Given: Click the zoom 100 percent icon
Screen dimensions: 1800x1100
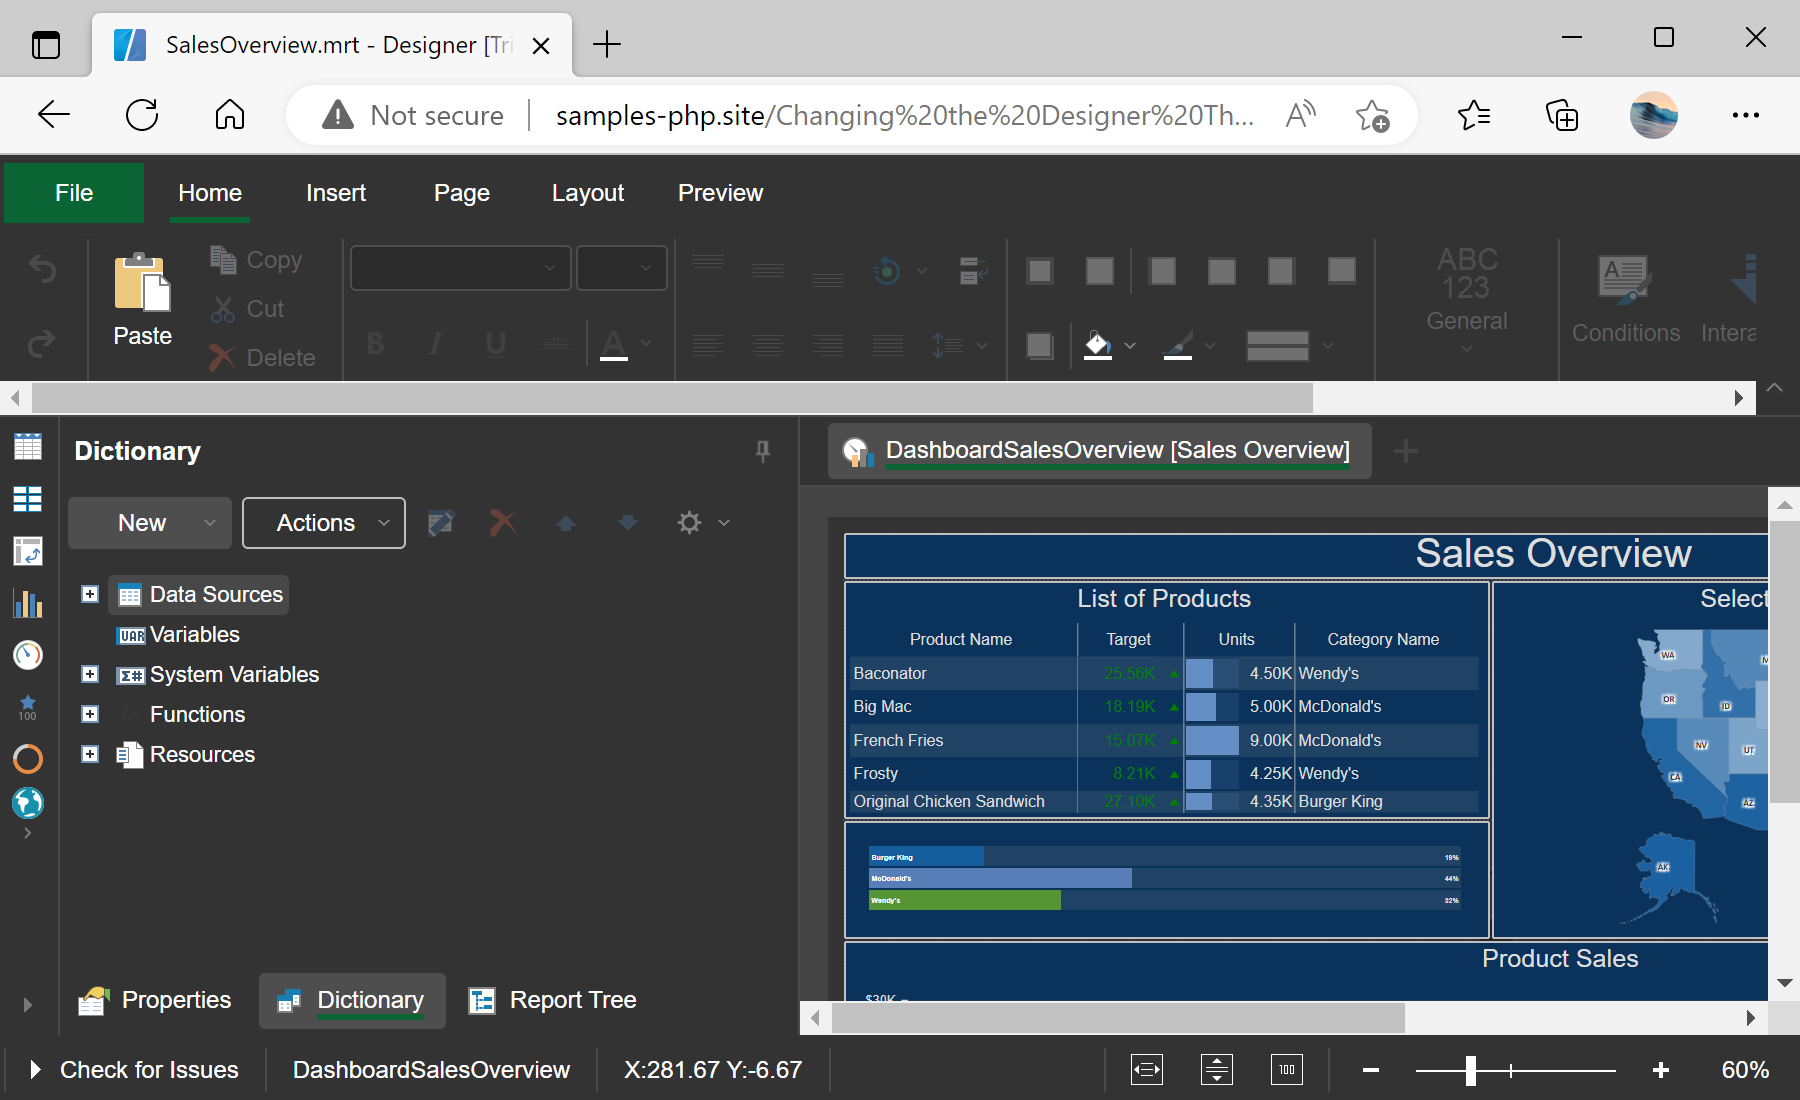Looking at the screenshot, I should point(1287,1070).
